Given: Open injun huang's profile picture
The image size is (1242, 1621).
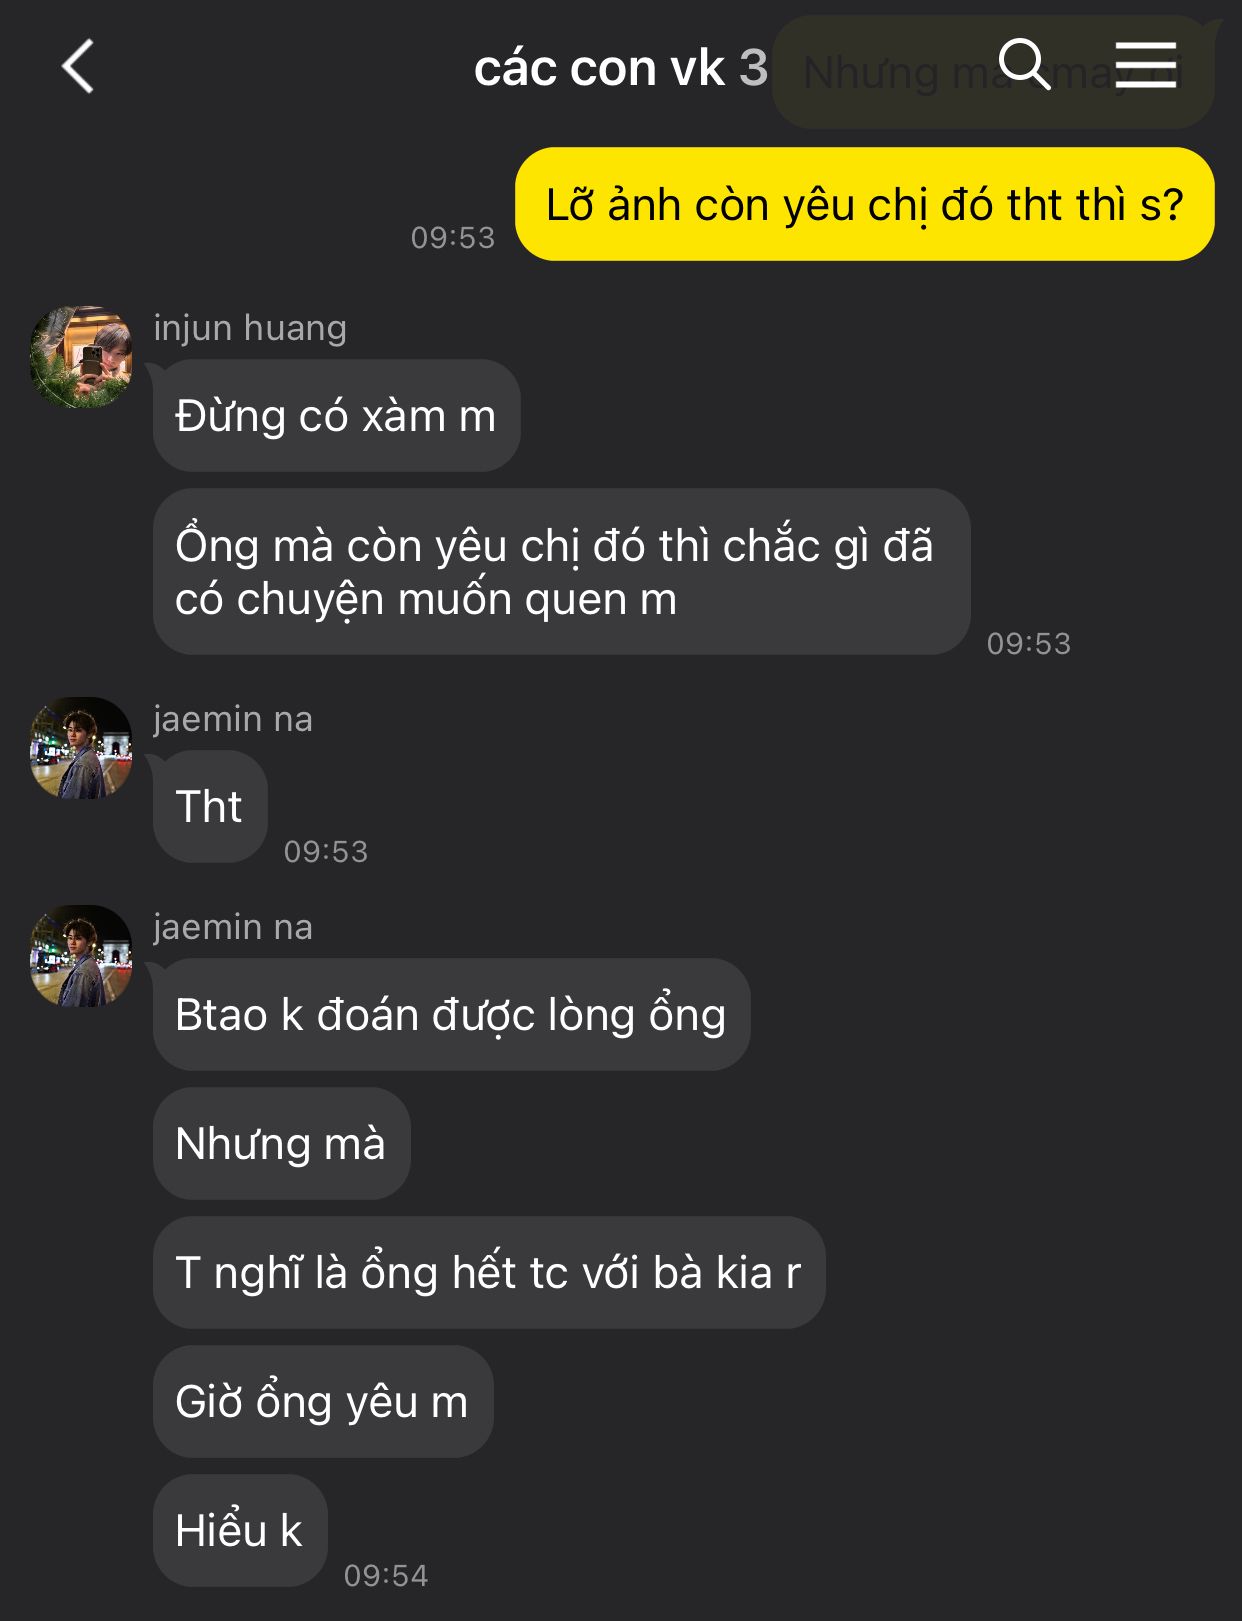Looking at the screenshot, I should 81,357.
